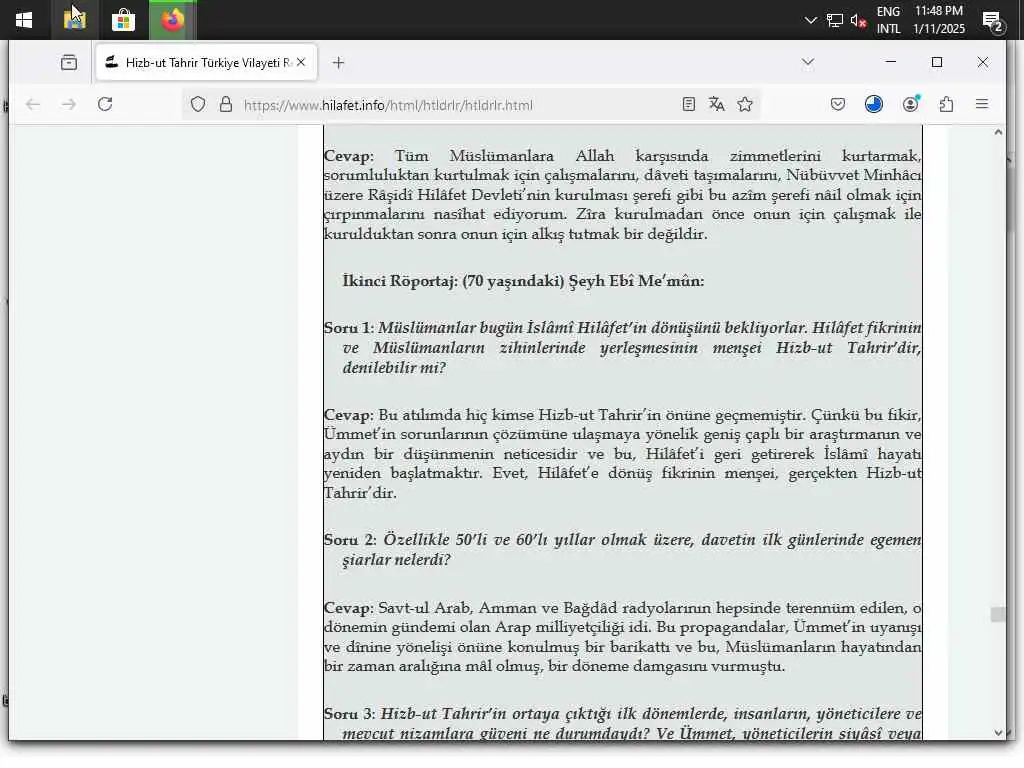
Task: Open Firefox View recent browsing
Action: coord(69,63)
